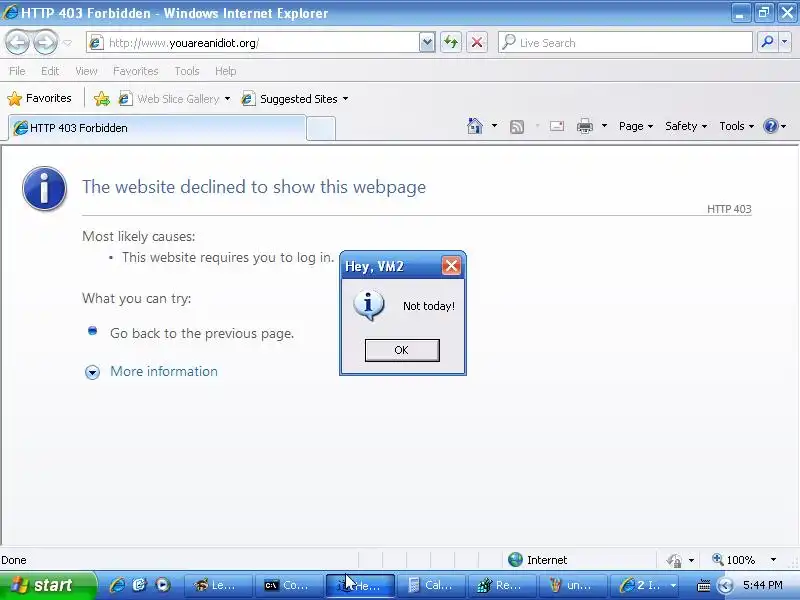
Task: Click the large blue information icon
Action: pyautogui.click(x=44, y=188)
